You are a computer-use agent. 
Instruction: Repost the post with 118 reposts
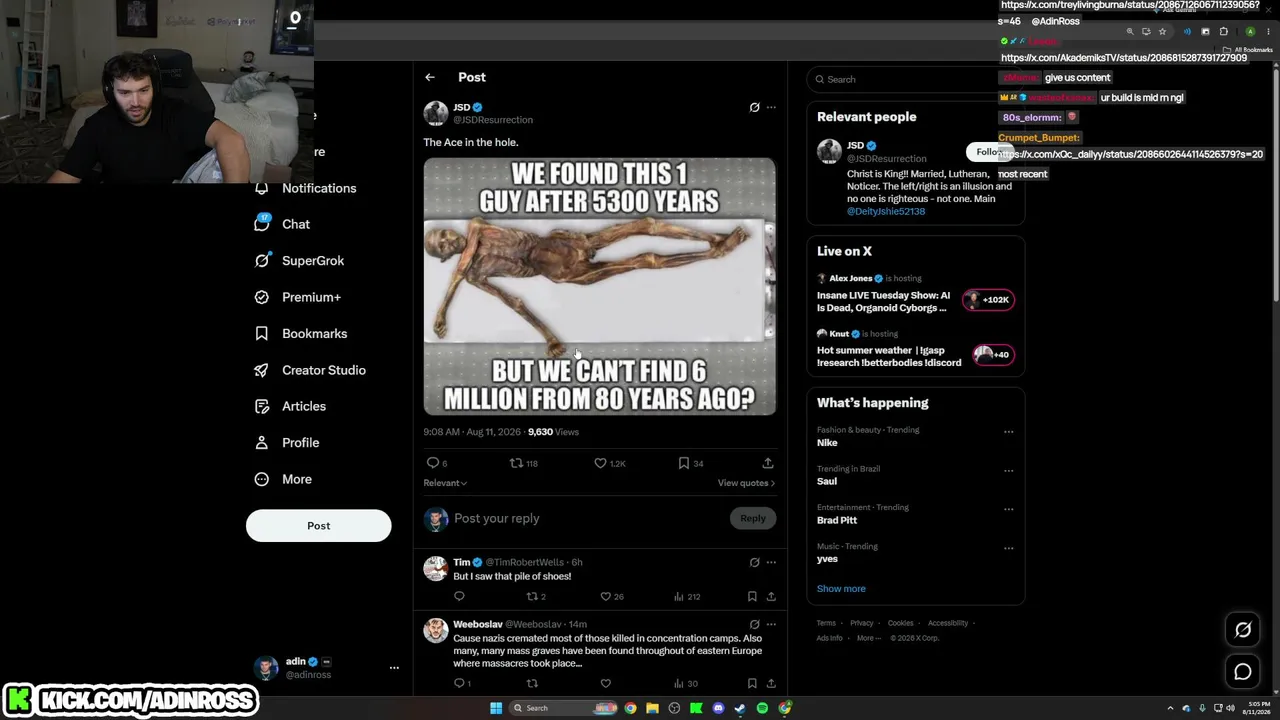[524, 463]
